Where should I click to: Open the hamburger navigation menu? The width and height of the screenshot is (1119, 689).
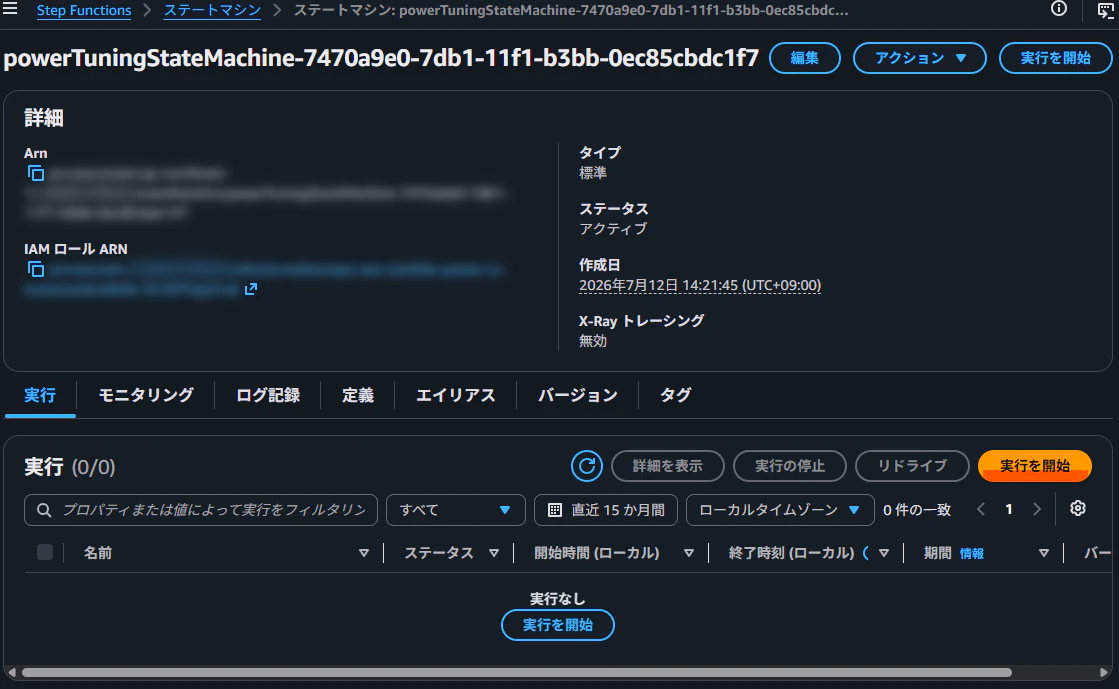[10, 9]
